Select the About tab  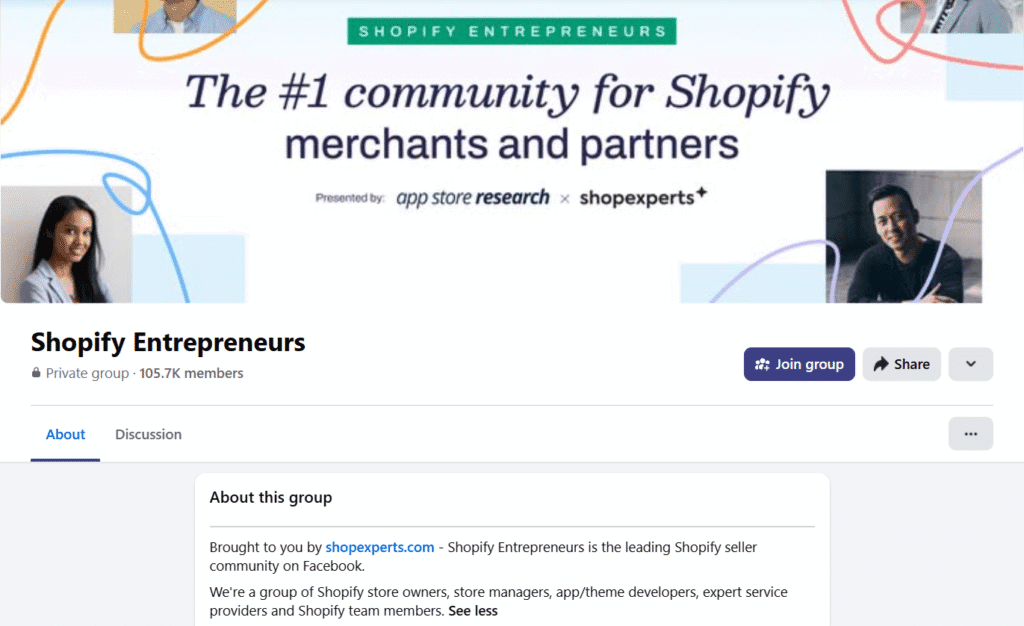click(65, 434)
